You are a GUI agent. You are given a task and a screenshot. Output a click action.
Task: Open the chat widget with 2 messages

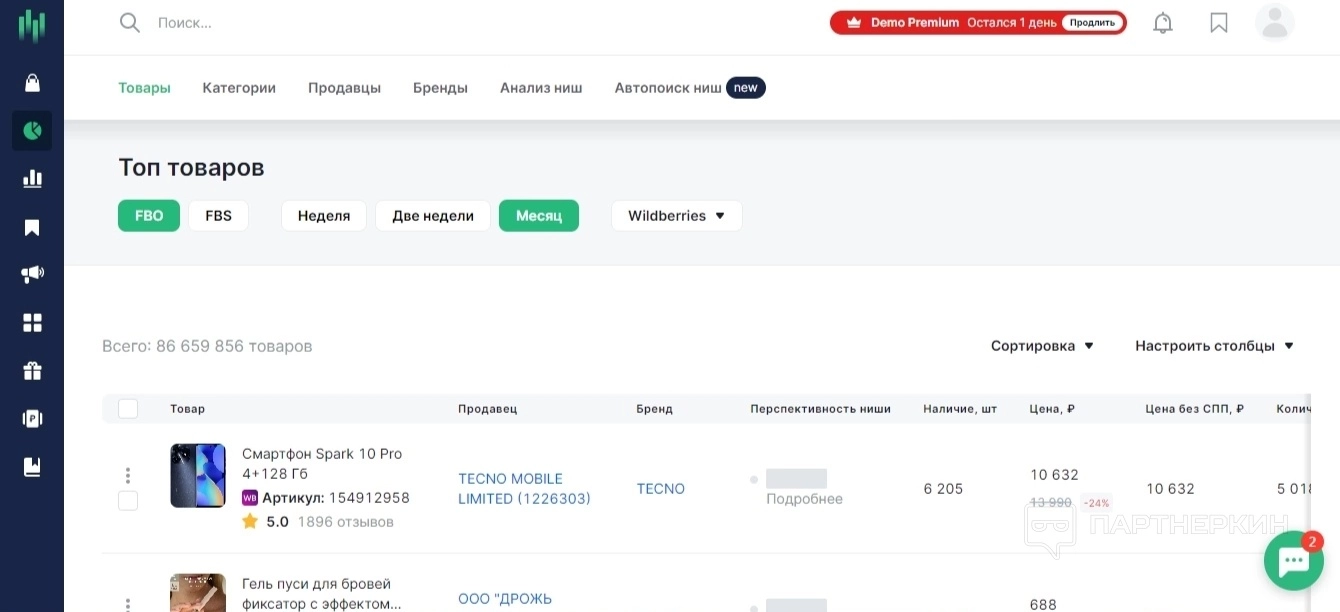[x=1293, y=561]
